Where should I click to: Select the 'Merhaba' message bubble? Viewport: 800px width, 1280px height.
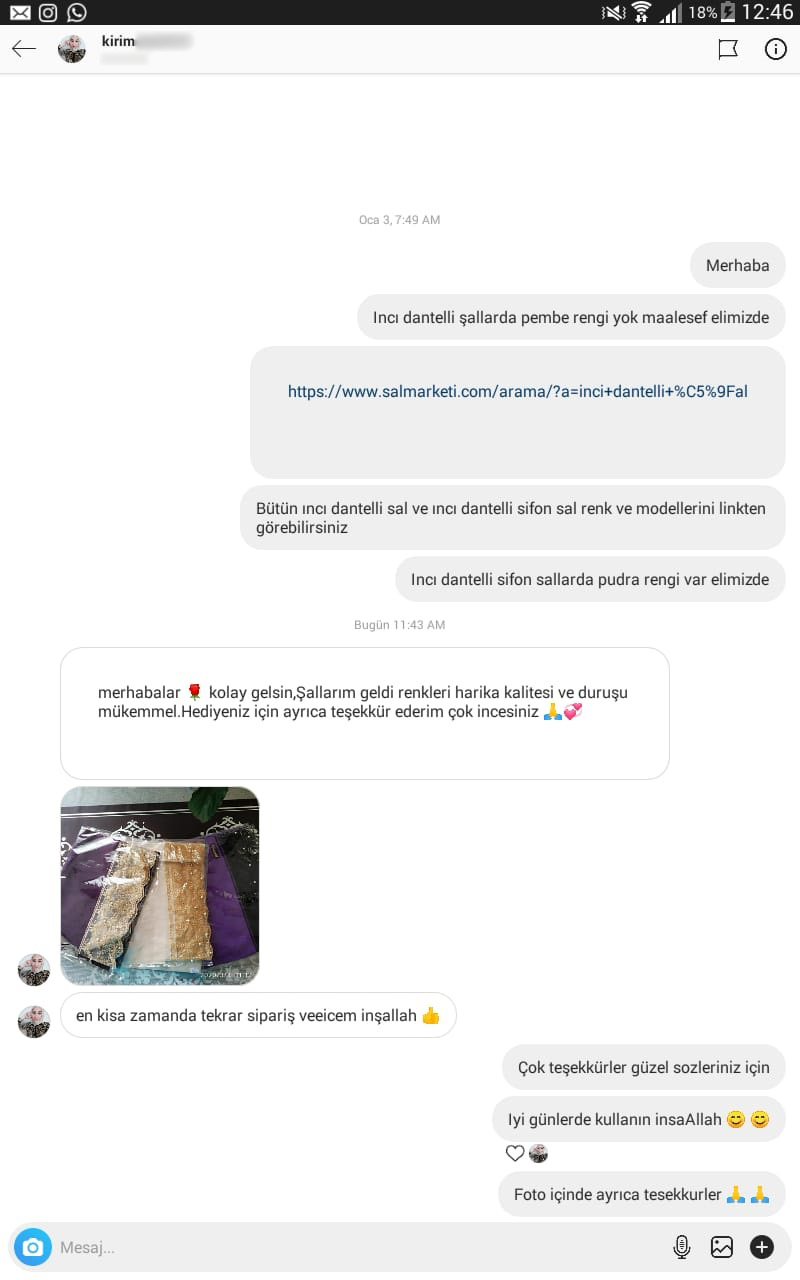738,266
